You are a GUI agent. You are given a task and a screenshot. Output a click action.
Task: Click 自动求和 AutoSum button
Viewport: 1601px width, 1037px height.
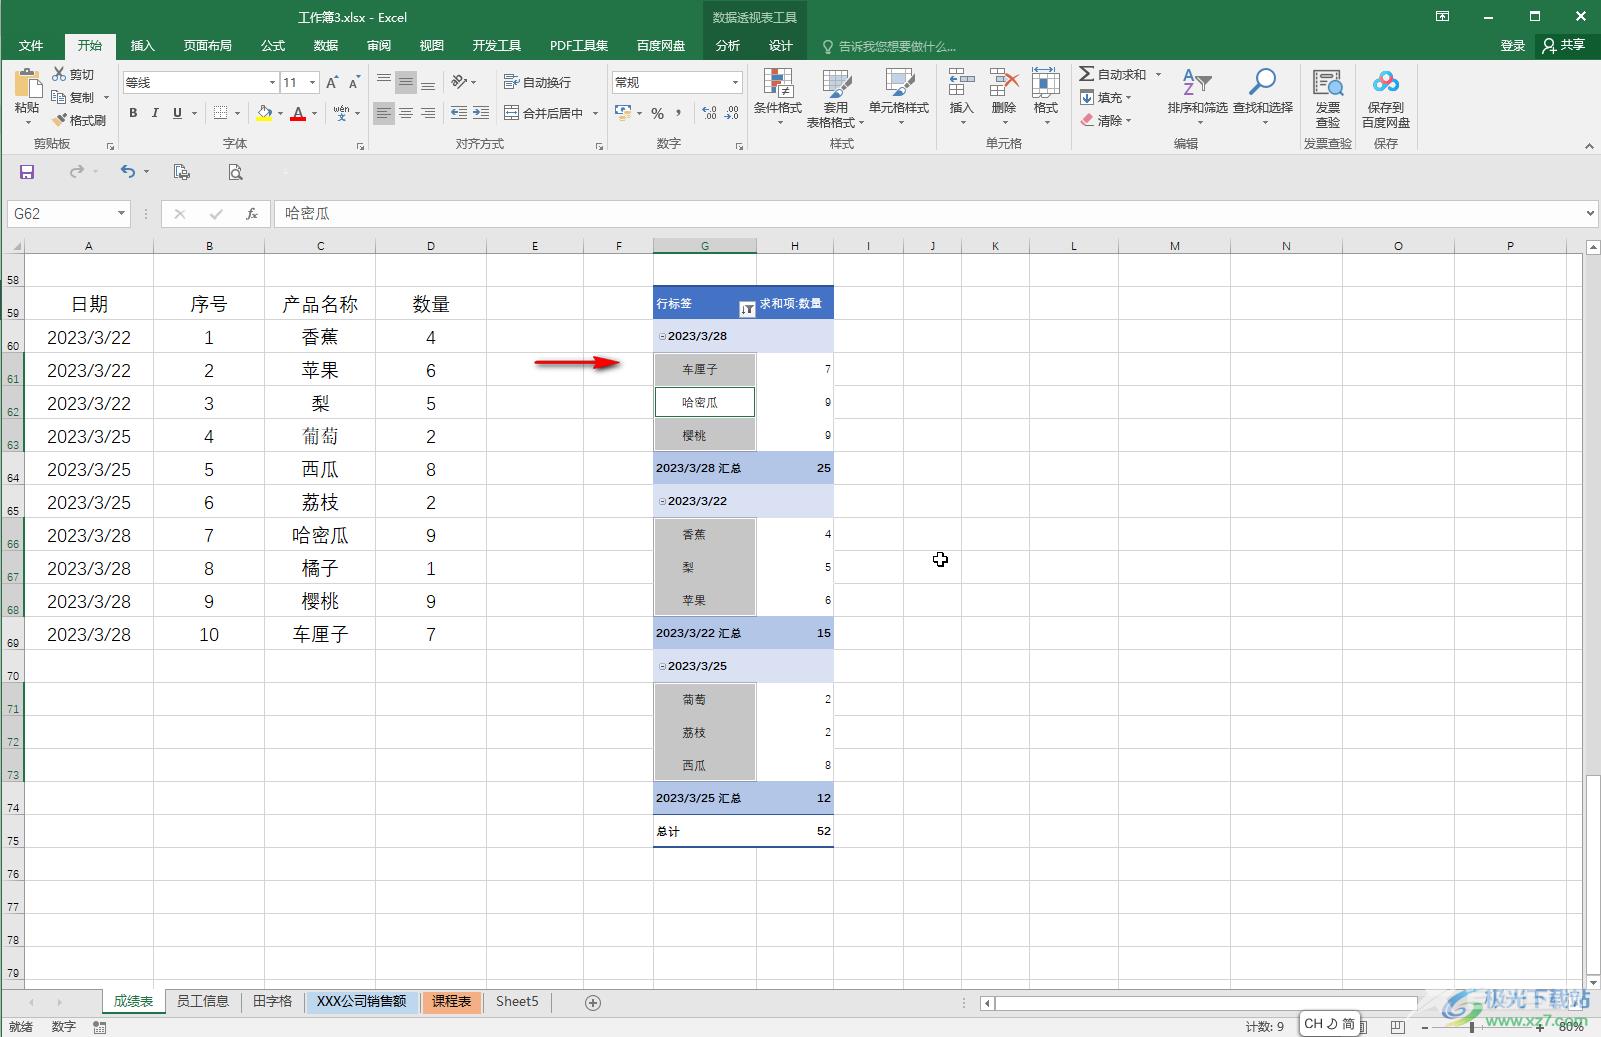[x=1113, y=75]
